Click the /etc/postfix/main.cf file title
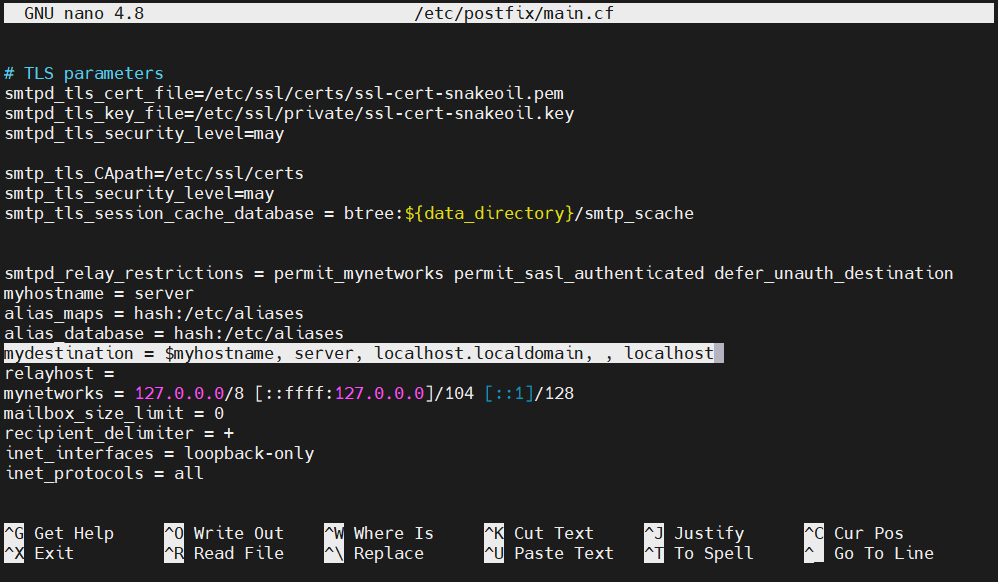Image resolution: width=998 pixels, height=582 pixels. [514, 13]
